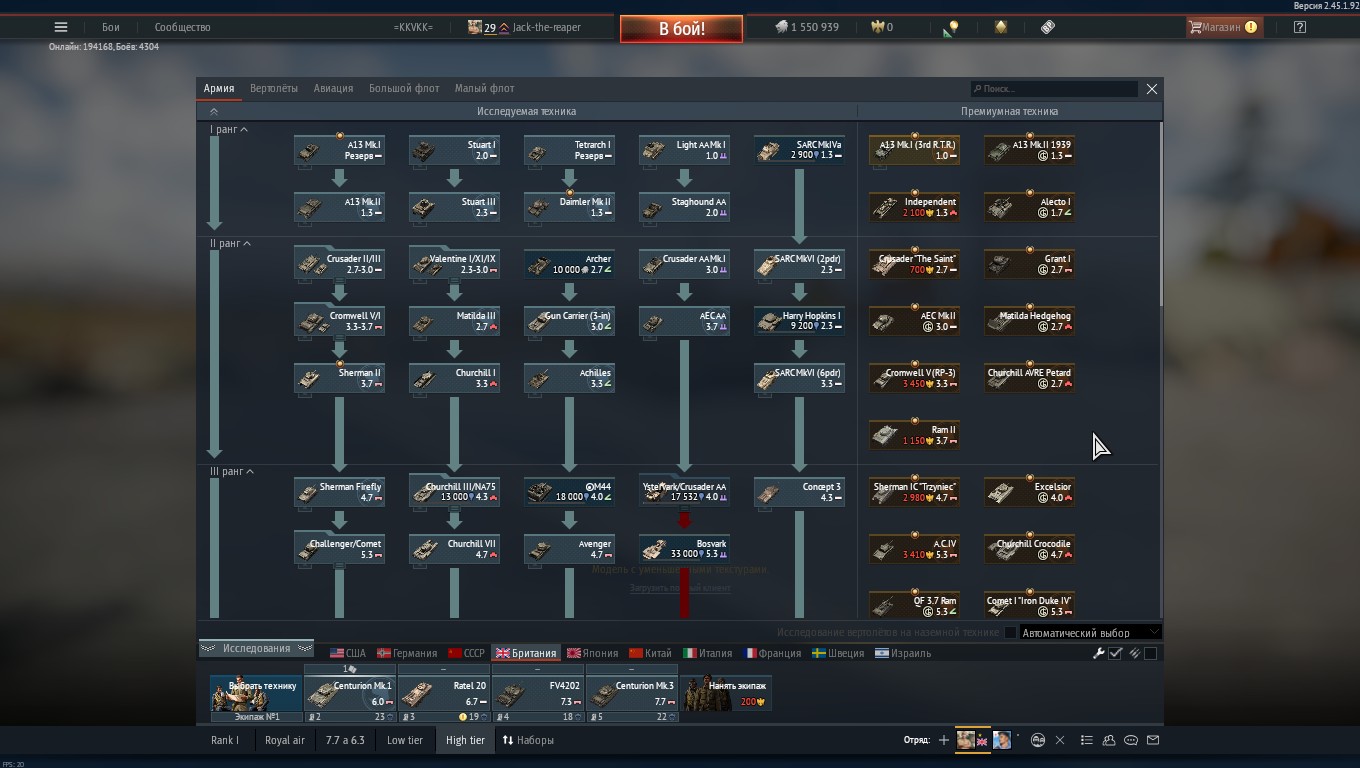Select the Япония nation flag
The width and height of the screenshot is (1360, 768).
coord(592,653)
